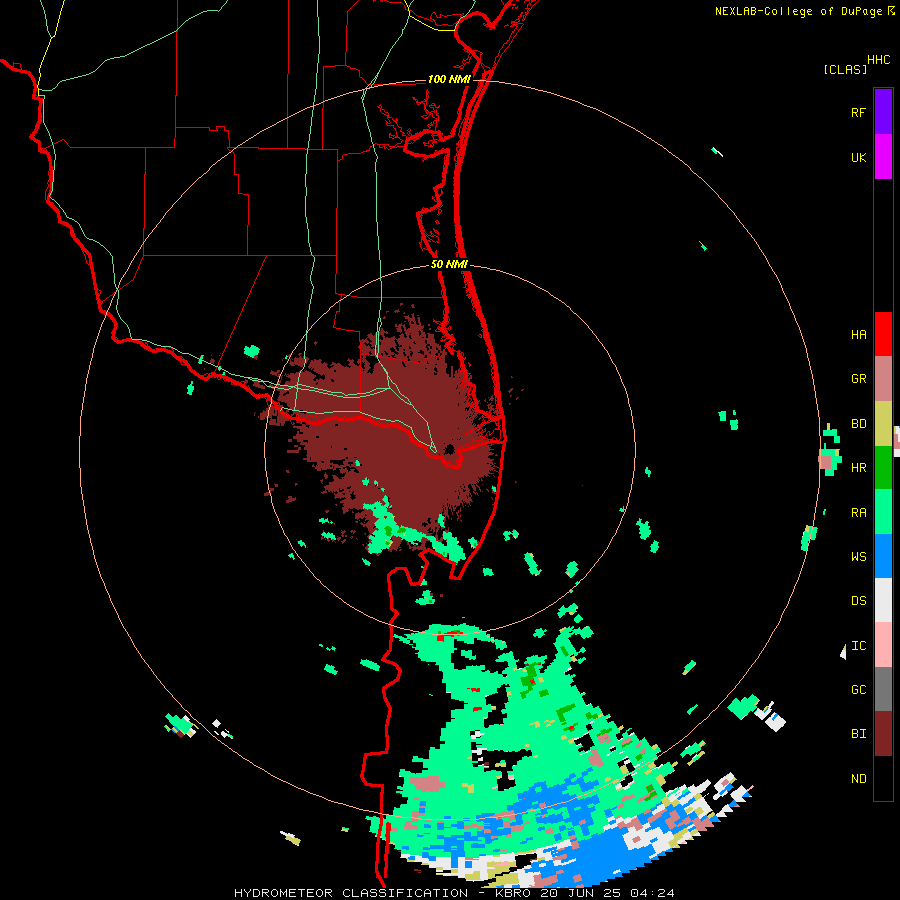
Task: Click the "50 NMI" range ring label
Action: [449, 264]
